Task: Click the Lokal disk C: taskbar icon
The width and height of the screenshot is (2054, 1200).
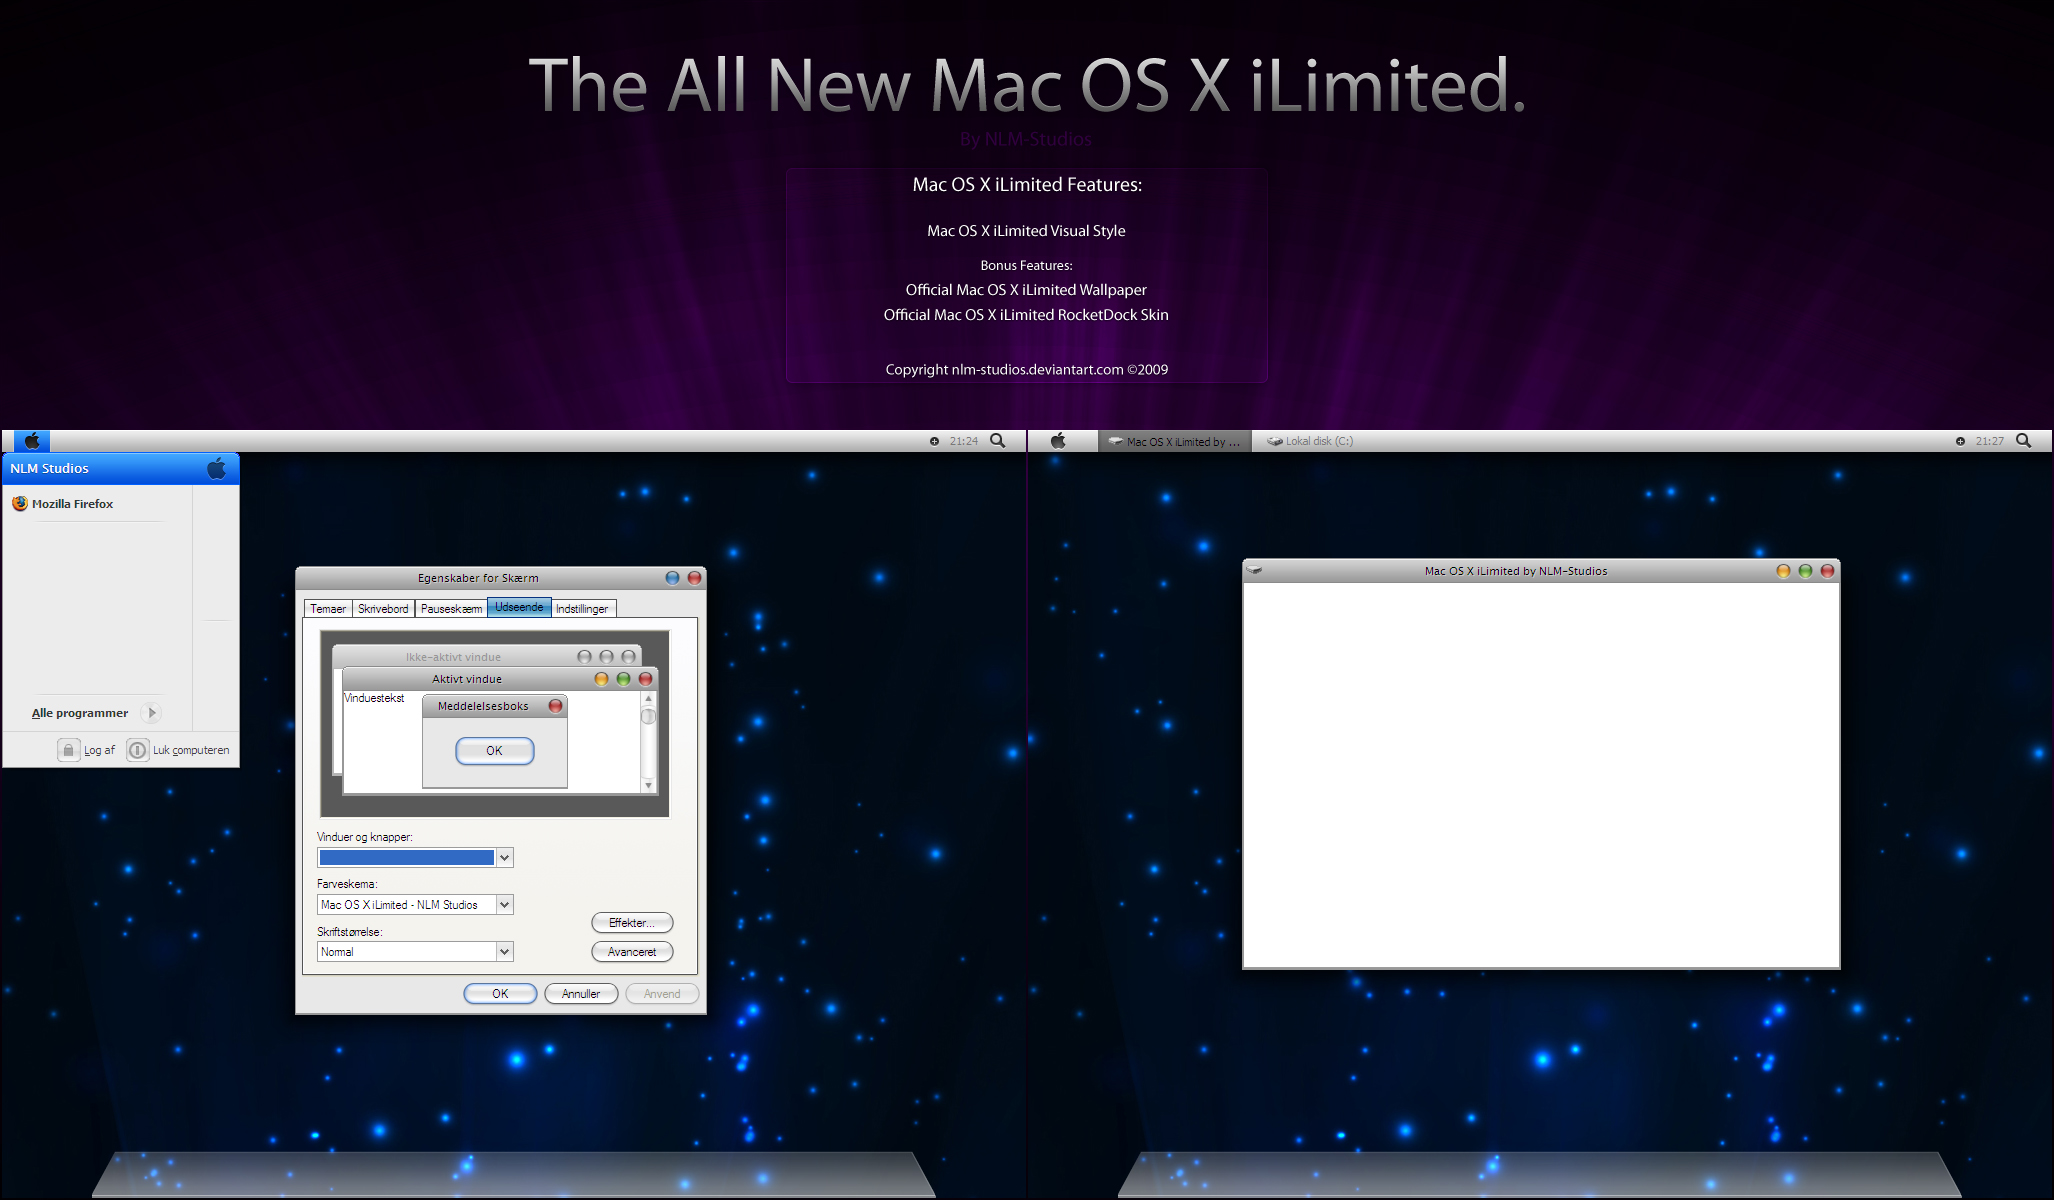Action: [1317, 440]
